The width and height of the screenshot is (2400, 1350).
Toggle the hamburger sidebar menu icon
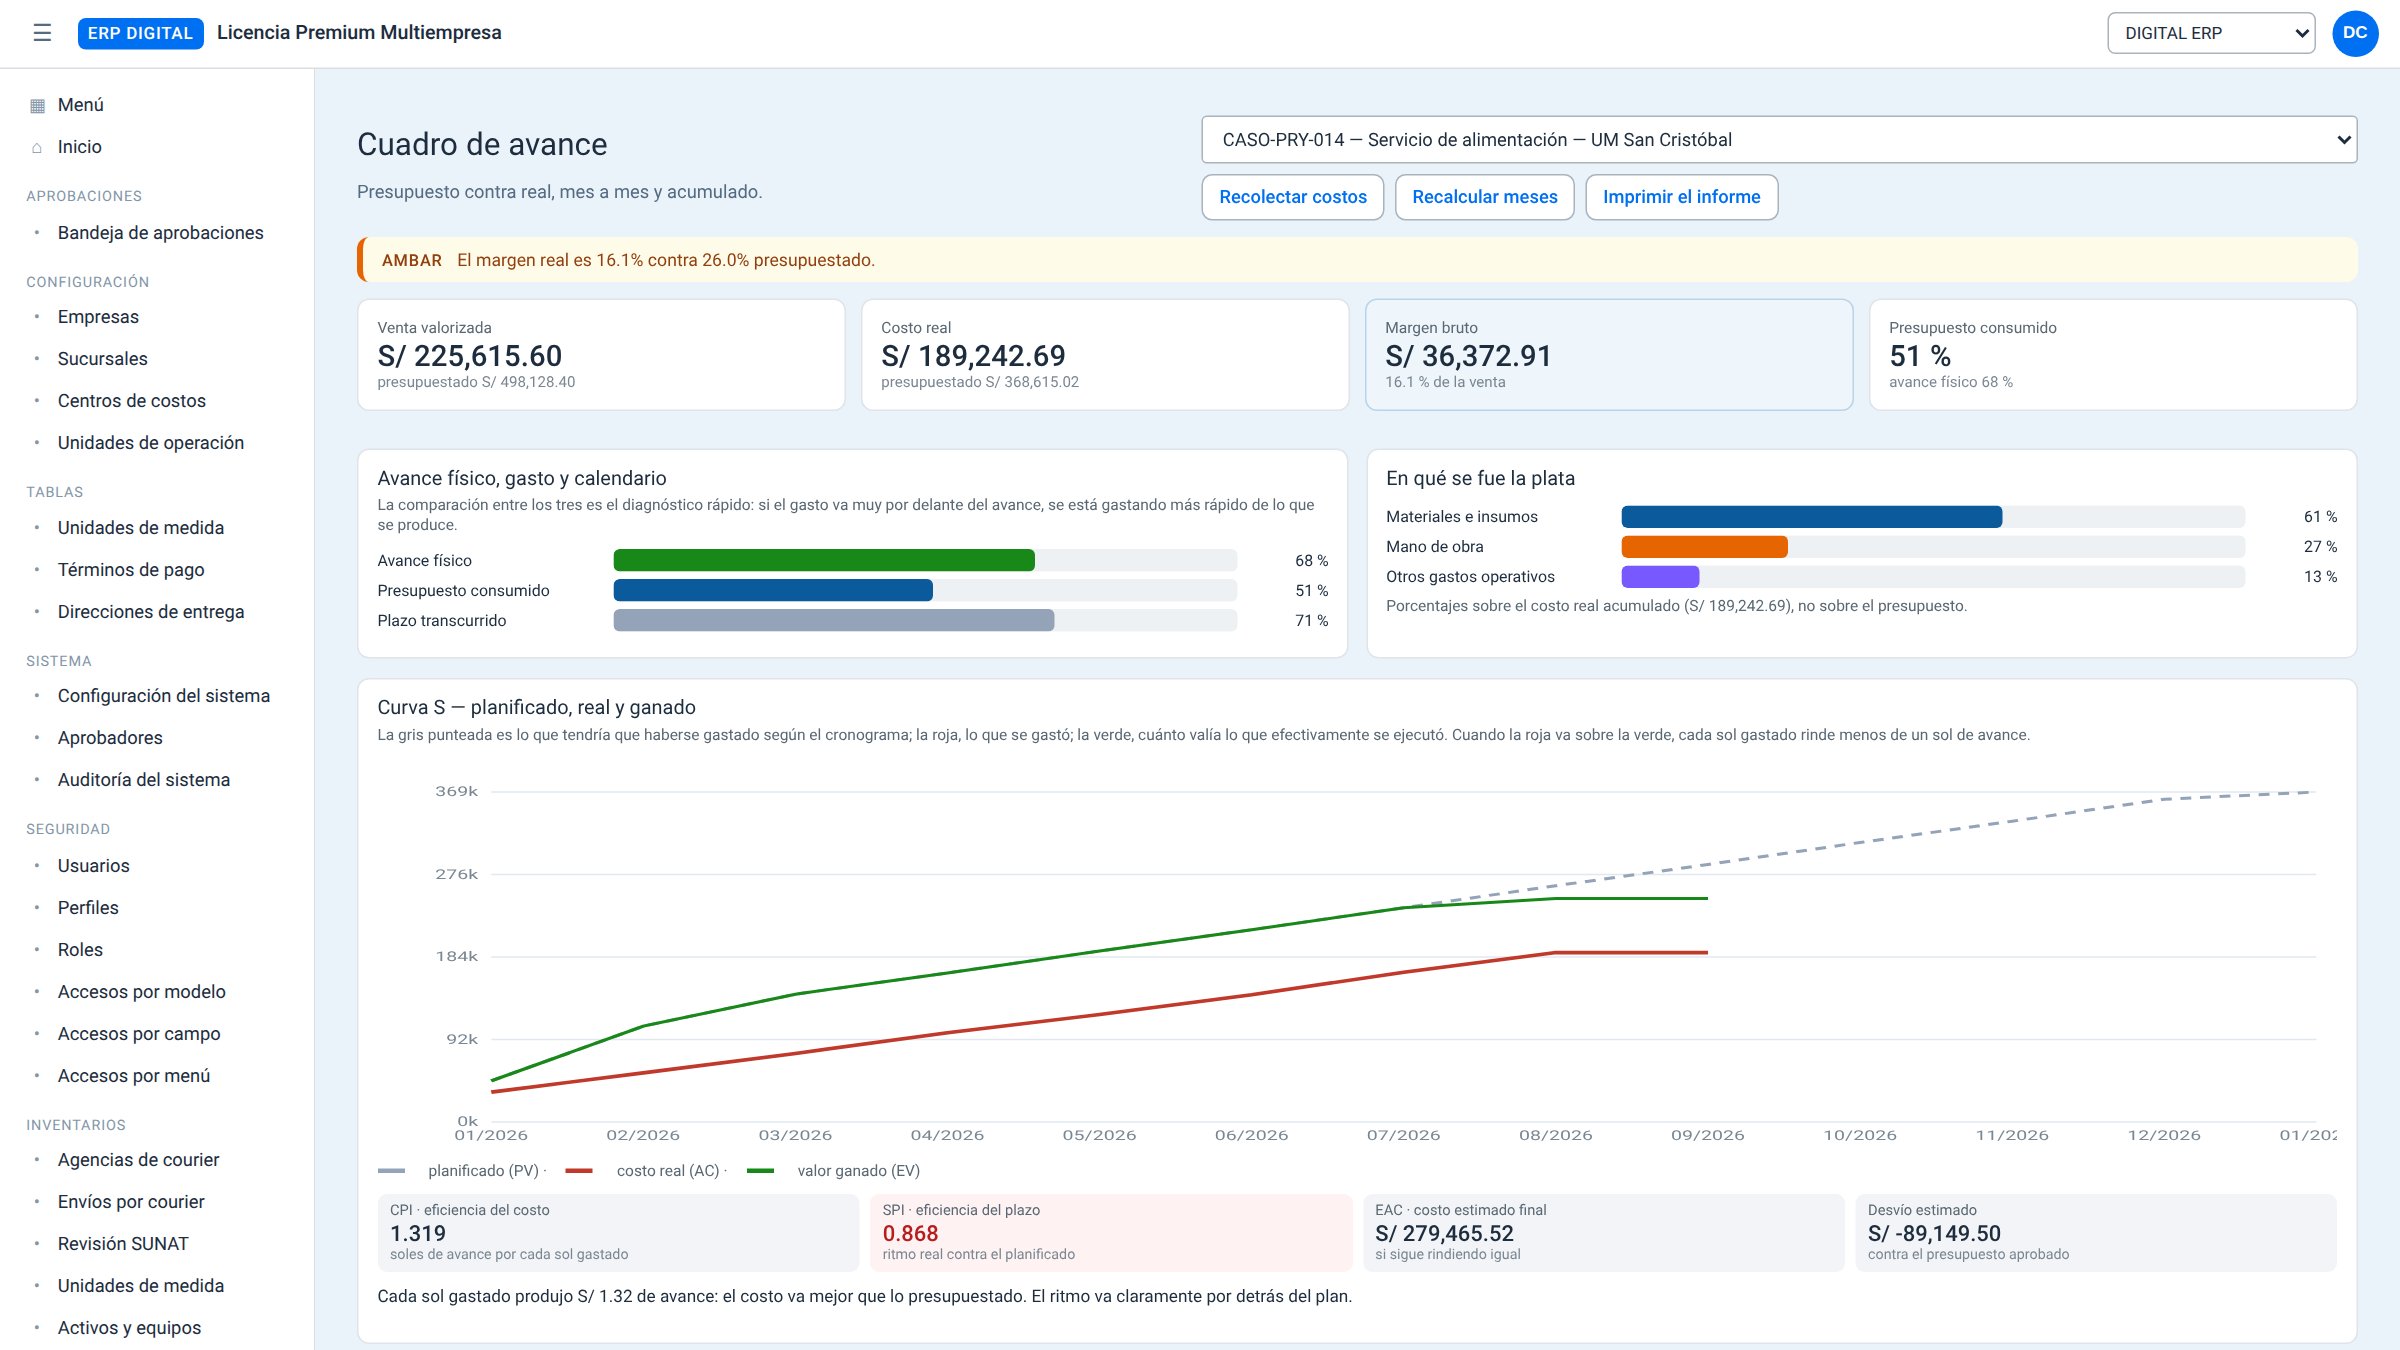pyautogui.click(x=42, y=33)
